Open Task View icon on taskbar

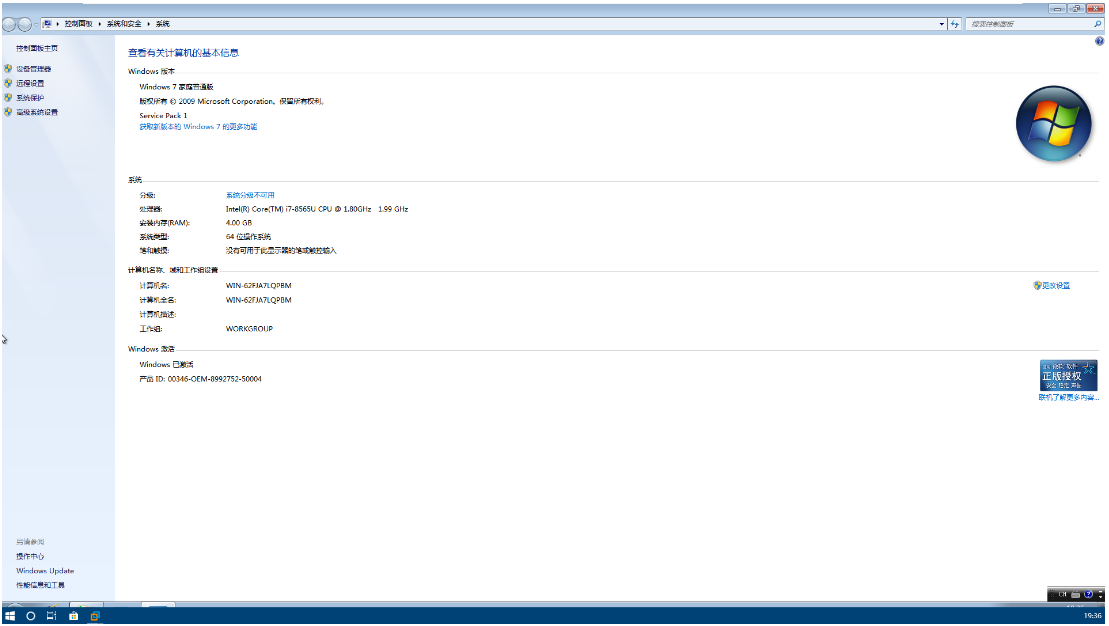(x=51, y=616)
